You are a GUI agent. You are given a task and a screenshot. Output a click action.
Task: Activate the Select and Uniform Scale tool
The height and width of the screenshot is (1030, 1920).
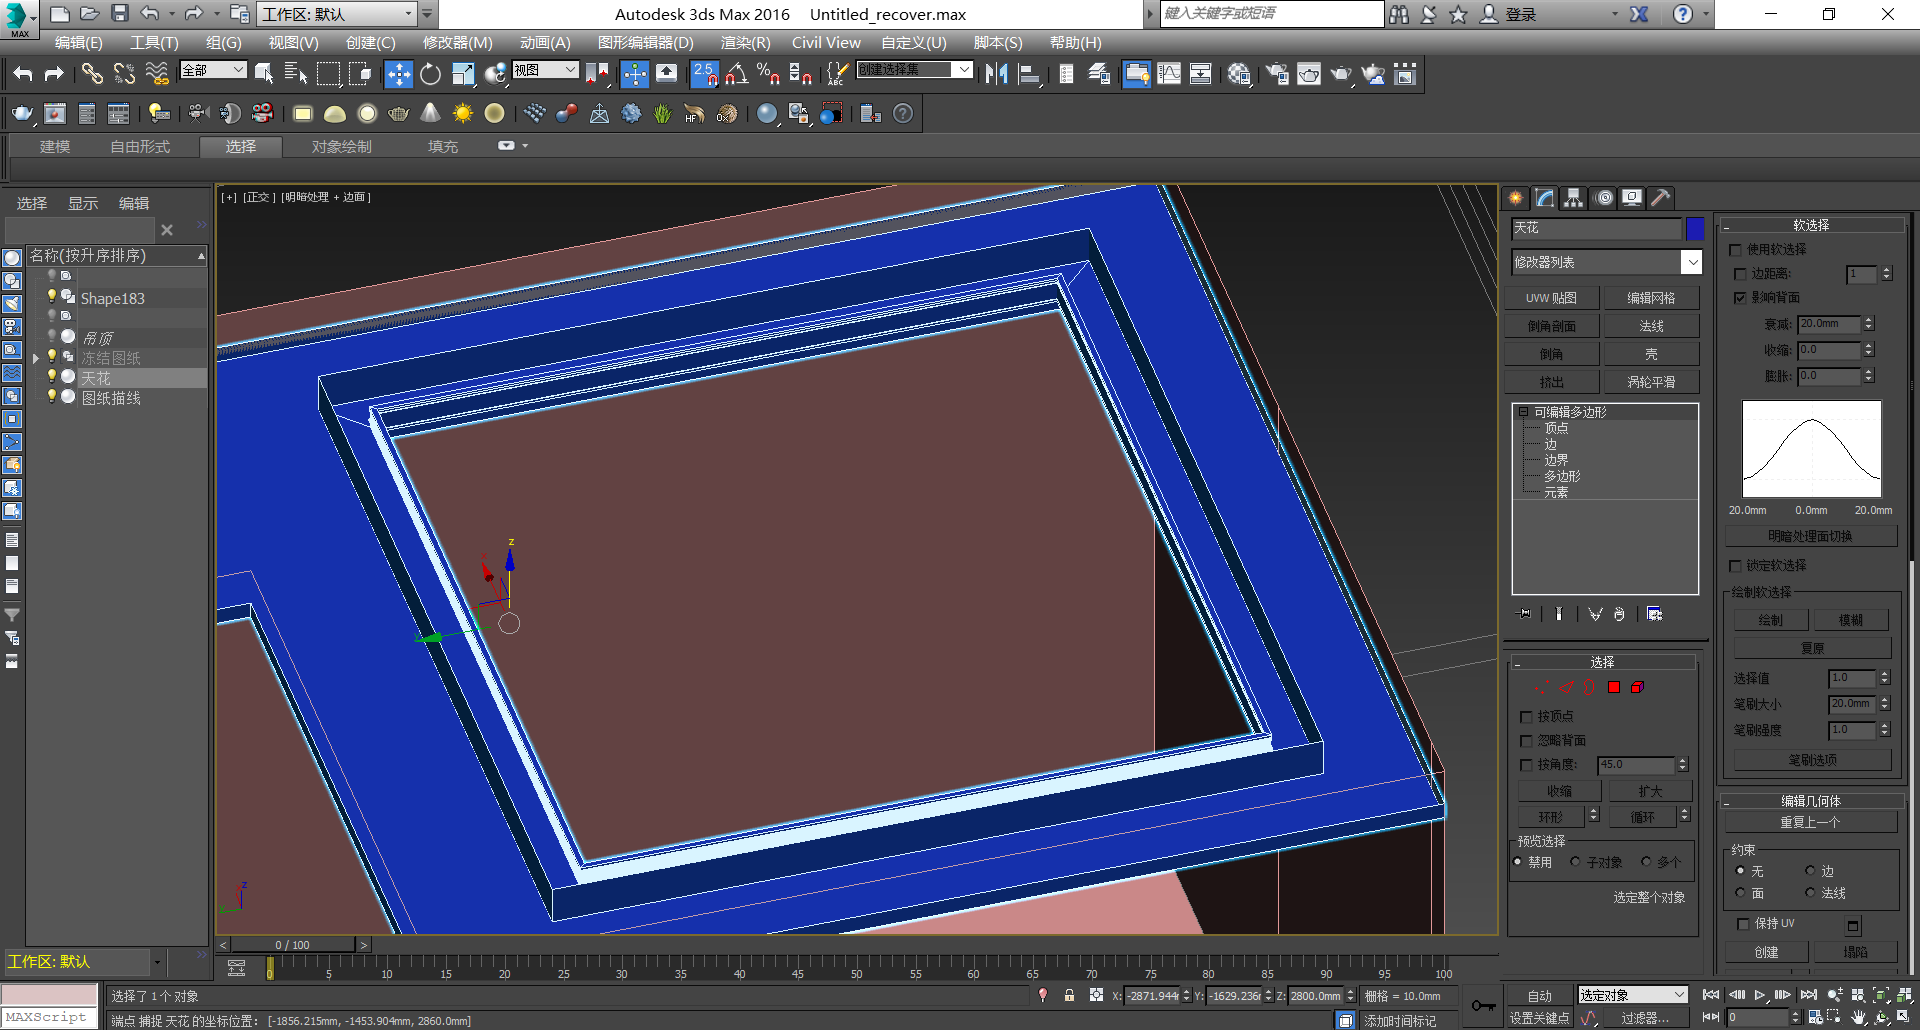[x=462, y=73]
